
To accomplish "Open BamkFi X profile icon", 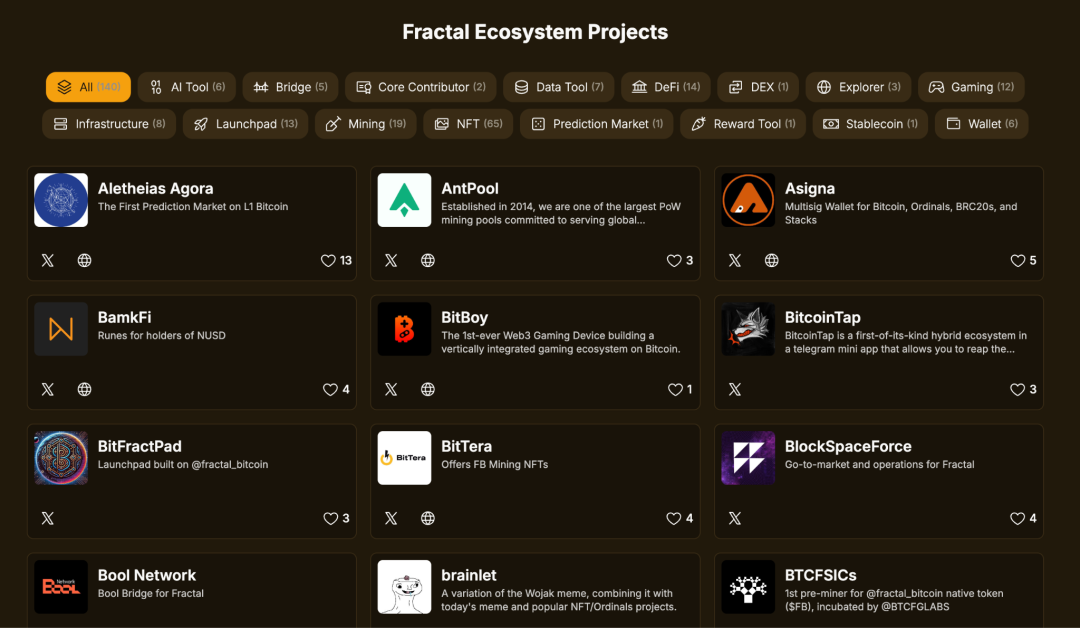I will pos(48,389).
